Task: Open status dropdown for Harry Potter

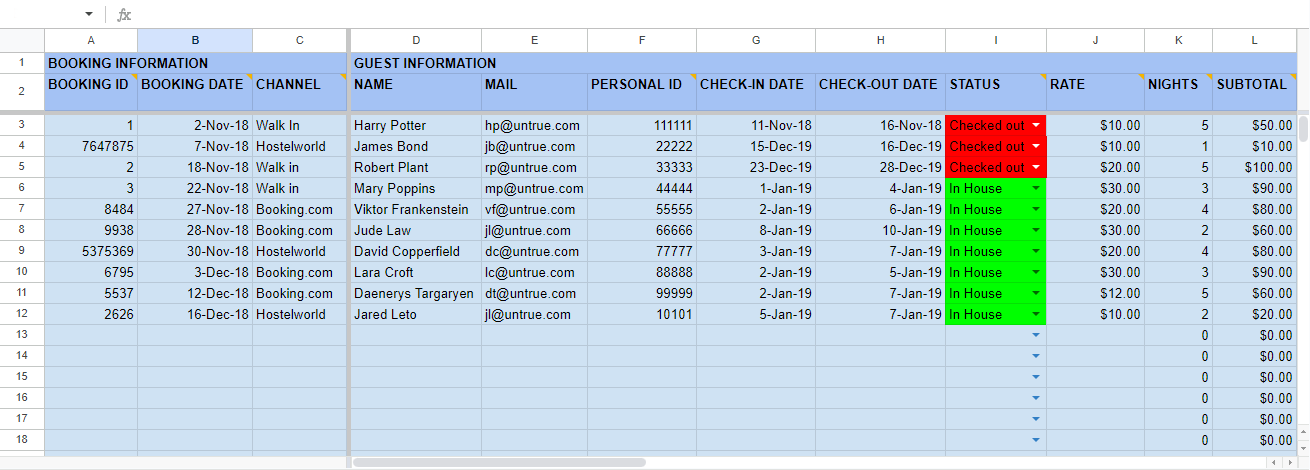Action: coord(1036,126)
